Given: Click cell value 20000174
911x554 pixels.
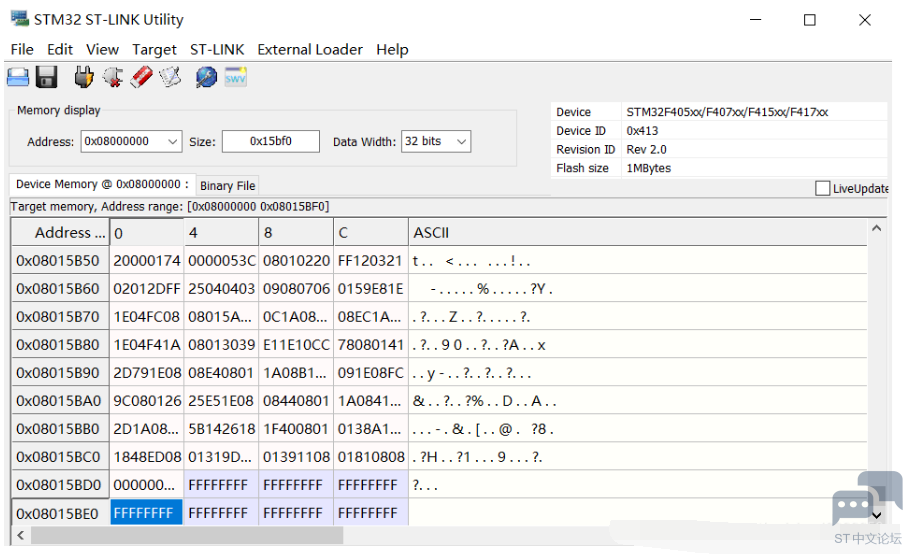Looking at the screenshot, I should [147, 261].
